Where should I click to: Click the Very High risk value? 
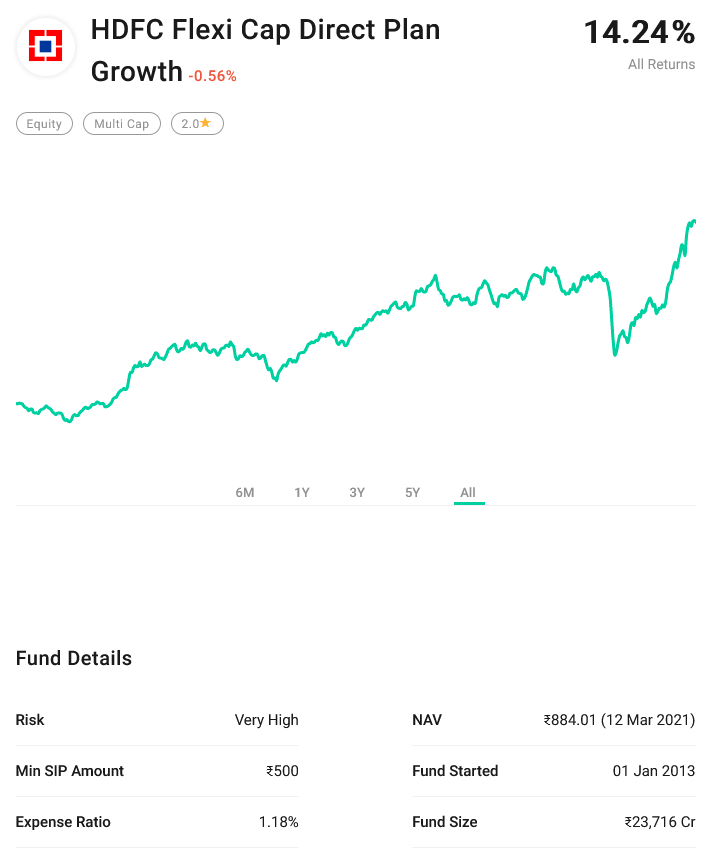(266, 720)
